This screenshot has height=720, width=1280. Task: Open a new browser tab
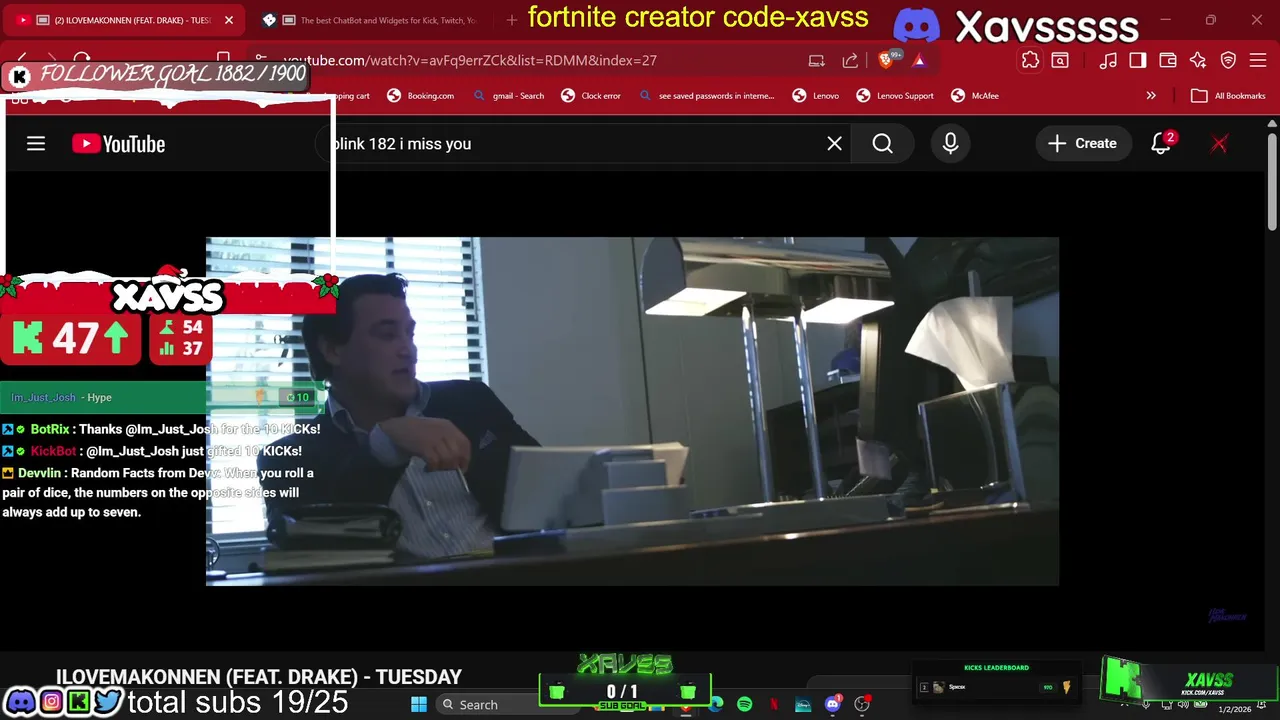pos(511,20)
